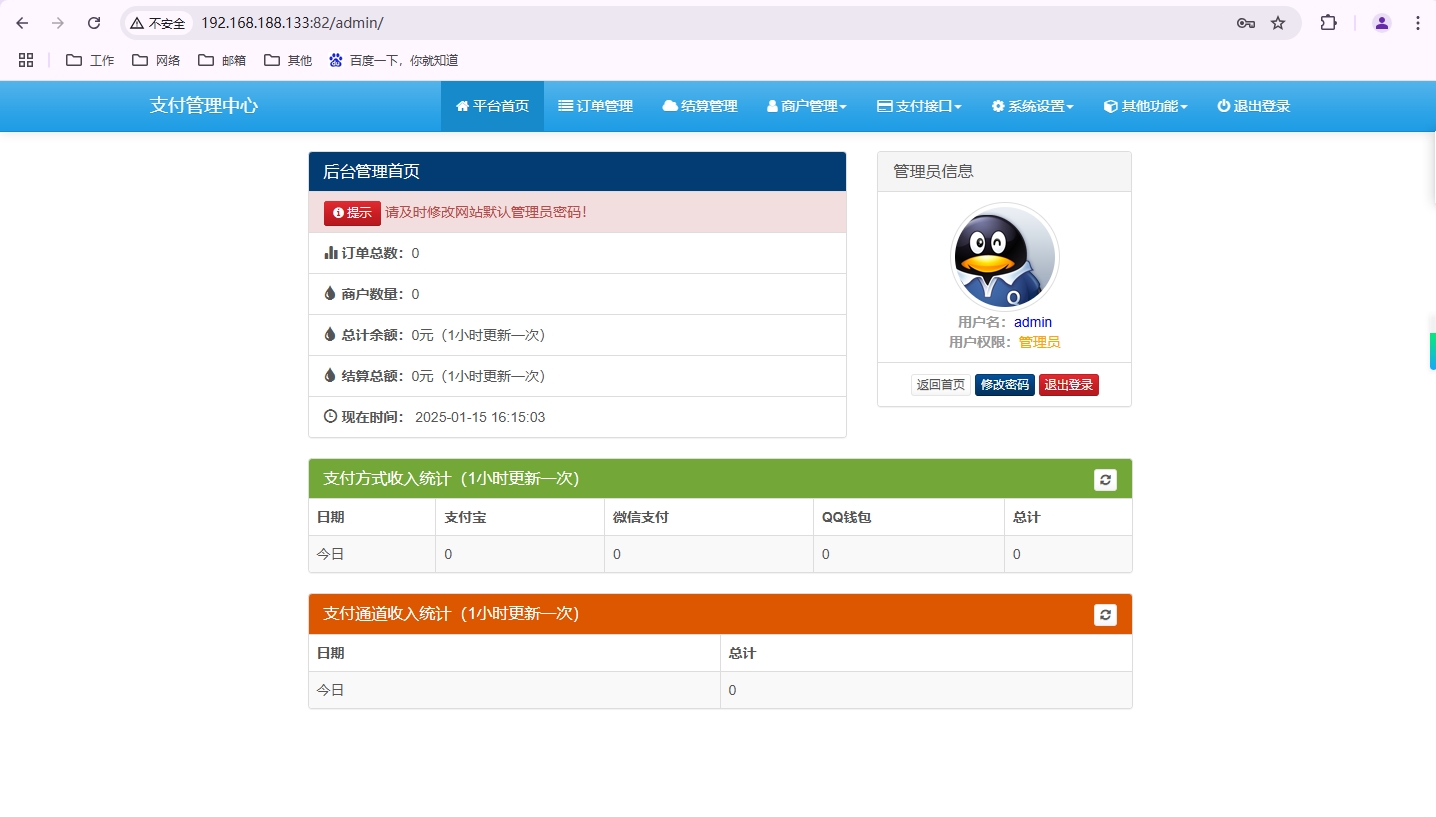Click the 退出登录 red button in admin panel
Screen dimensions: 1436x817
point(1068,384)
